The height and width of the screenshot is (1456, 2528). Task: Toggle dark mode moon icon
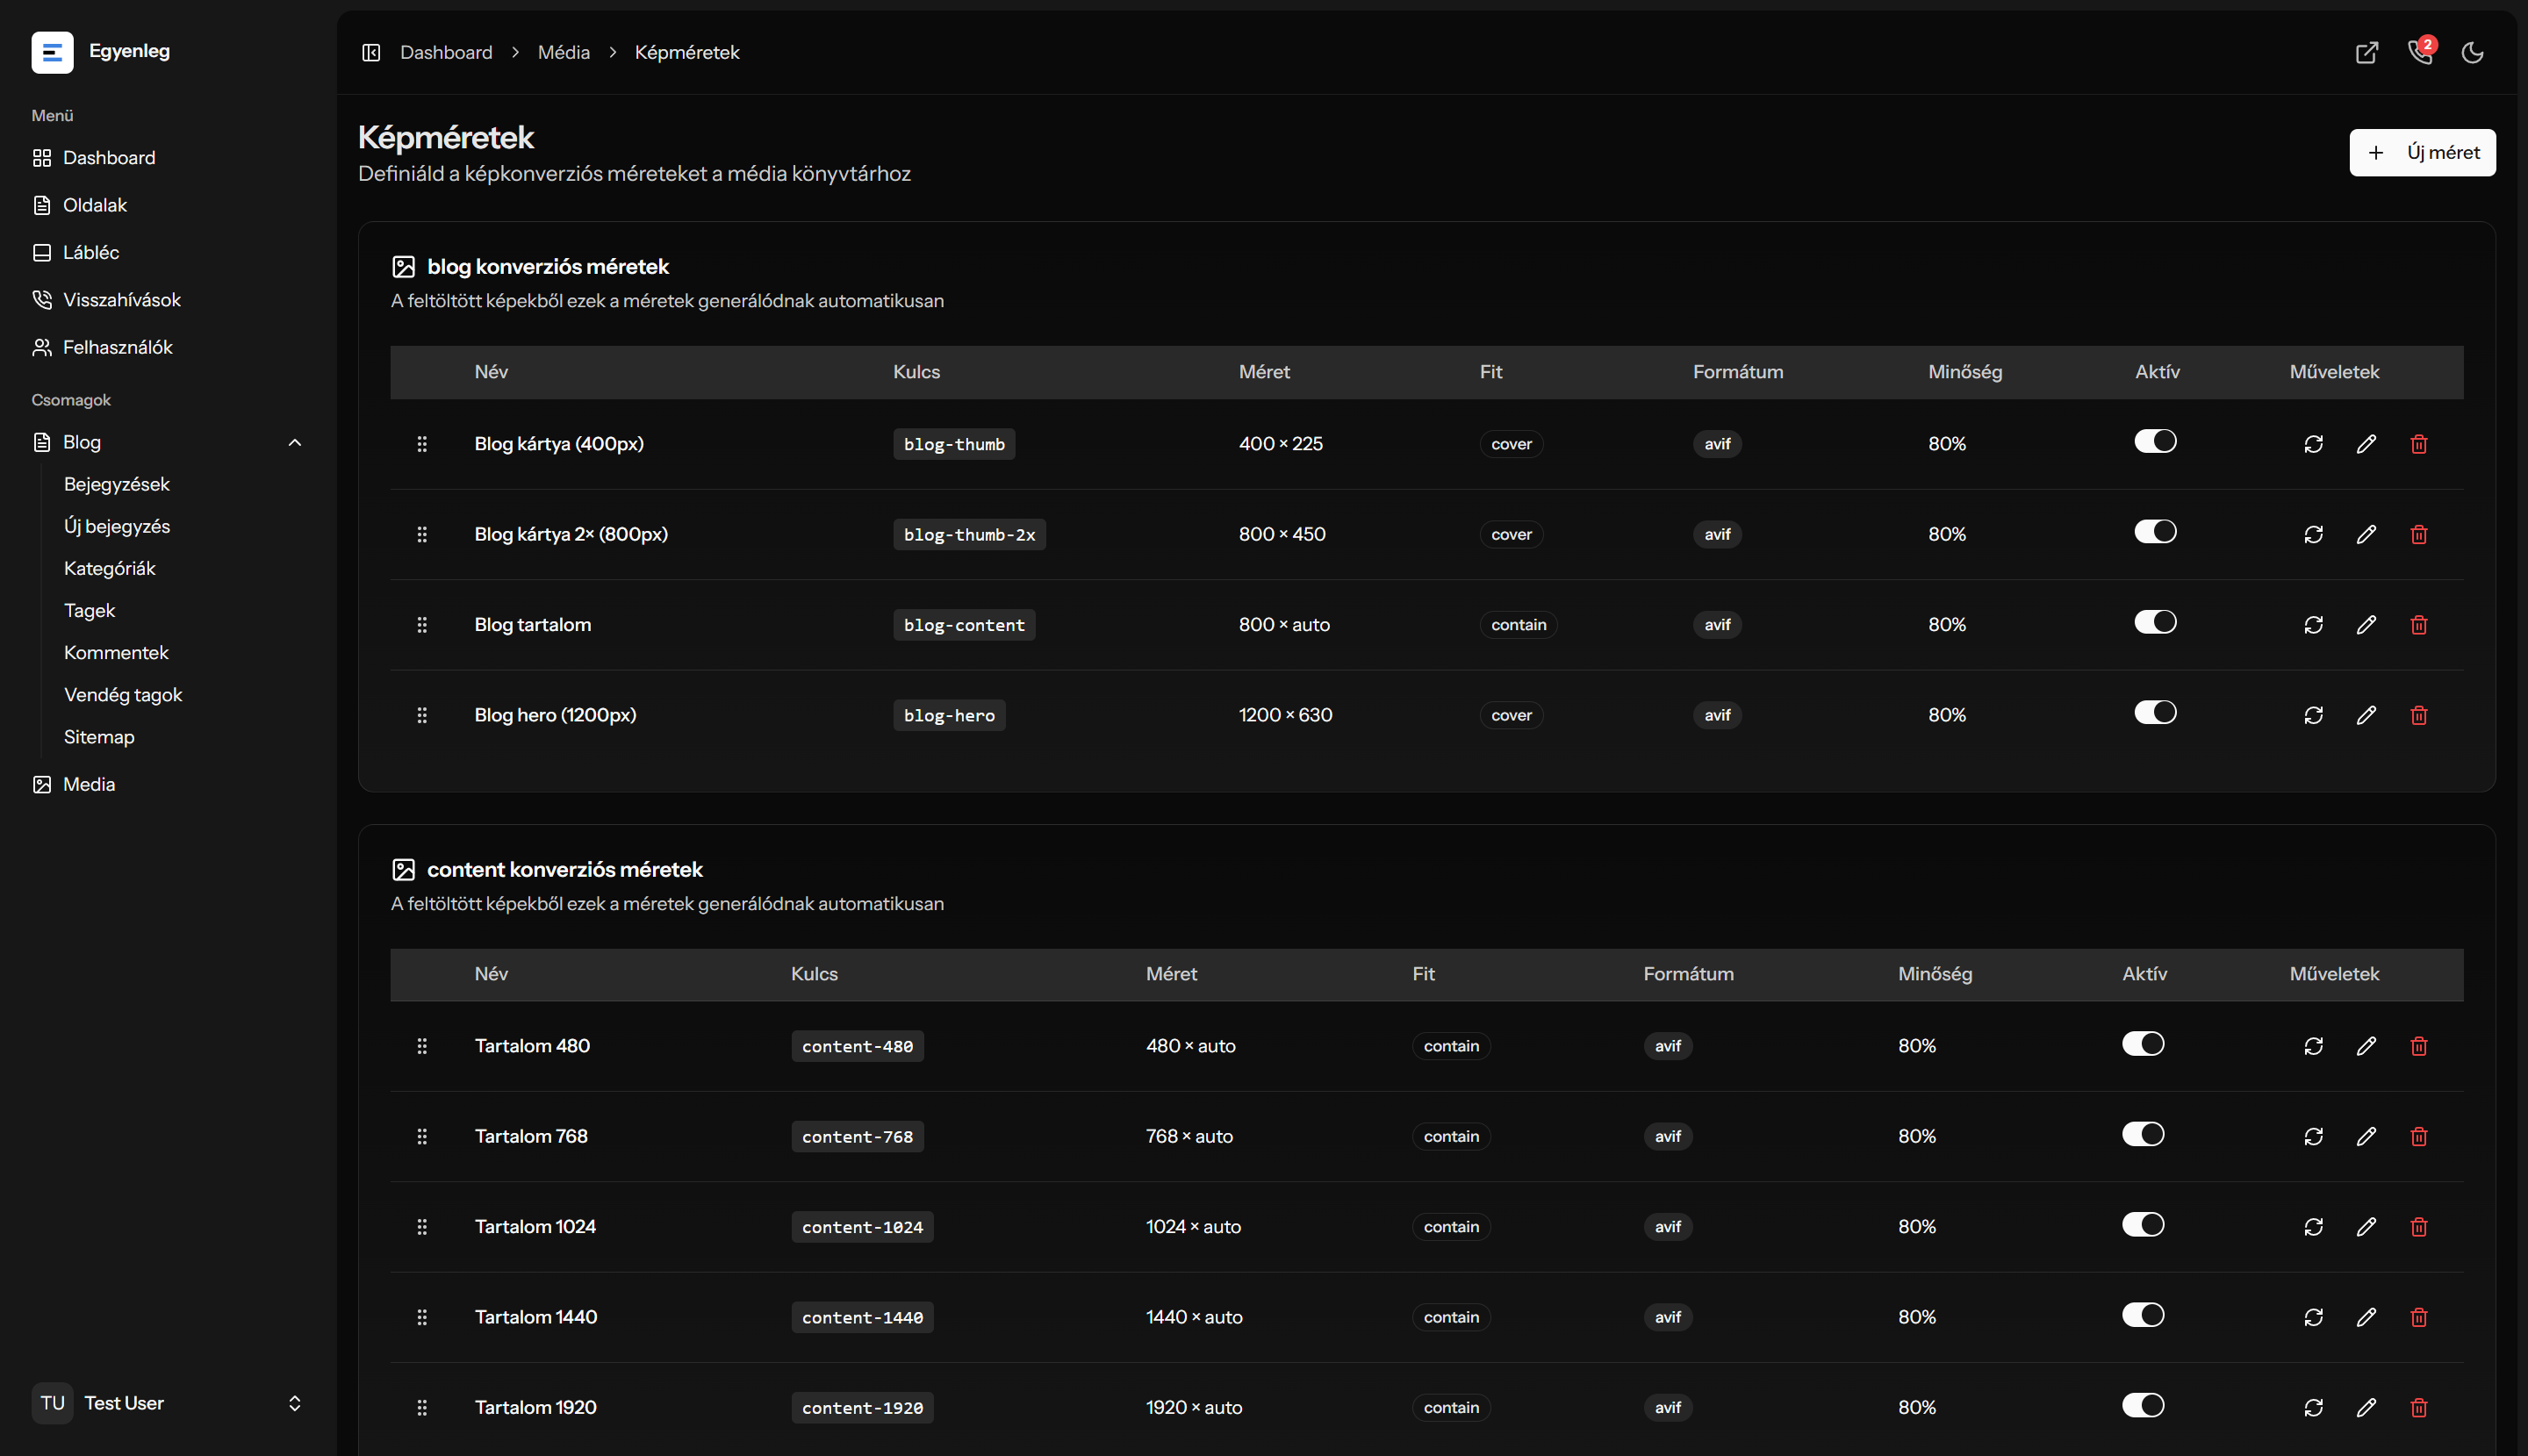pyautogui.click(x=2472, y=53)
